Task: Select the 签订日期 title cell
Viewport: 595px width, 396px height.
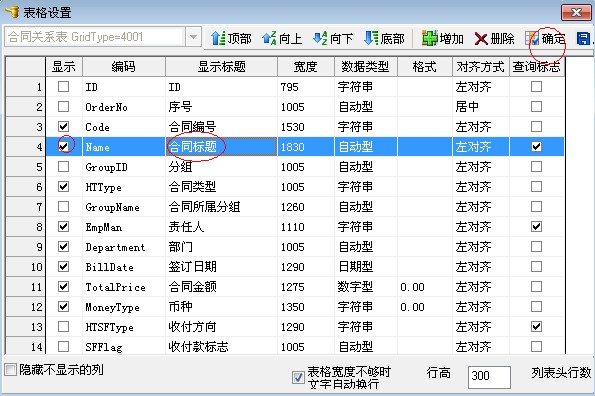Action: [x=221, y=267]
